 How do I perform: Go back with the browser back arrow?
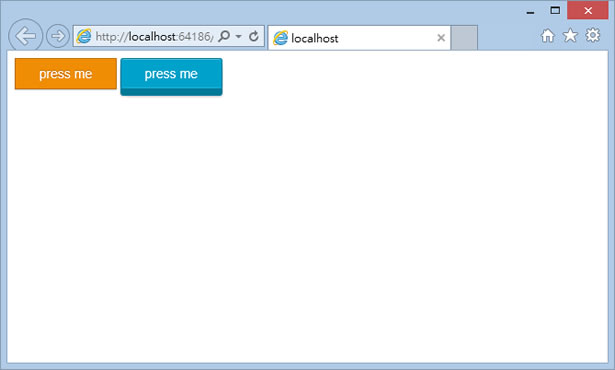coord(25,36)
